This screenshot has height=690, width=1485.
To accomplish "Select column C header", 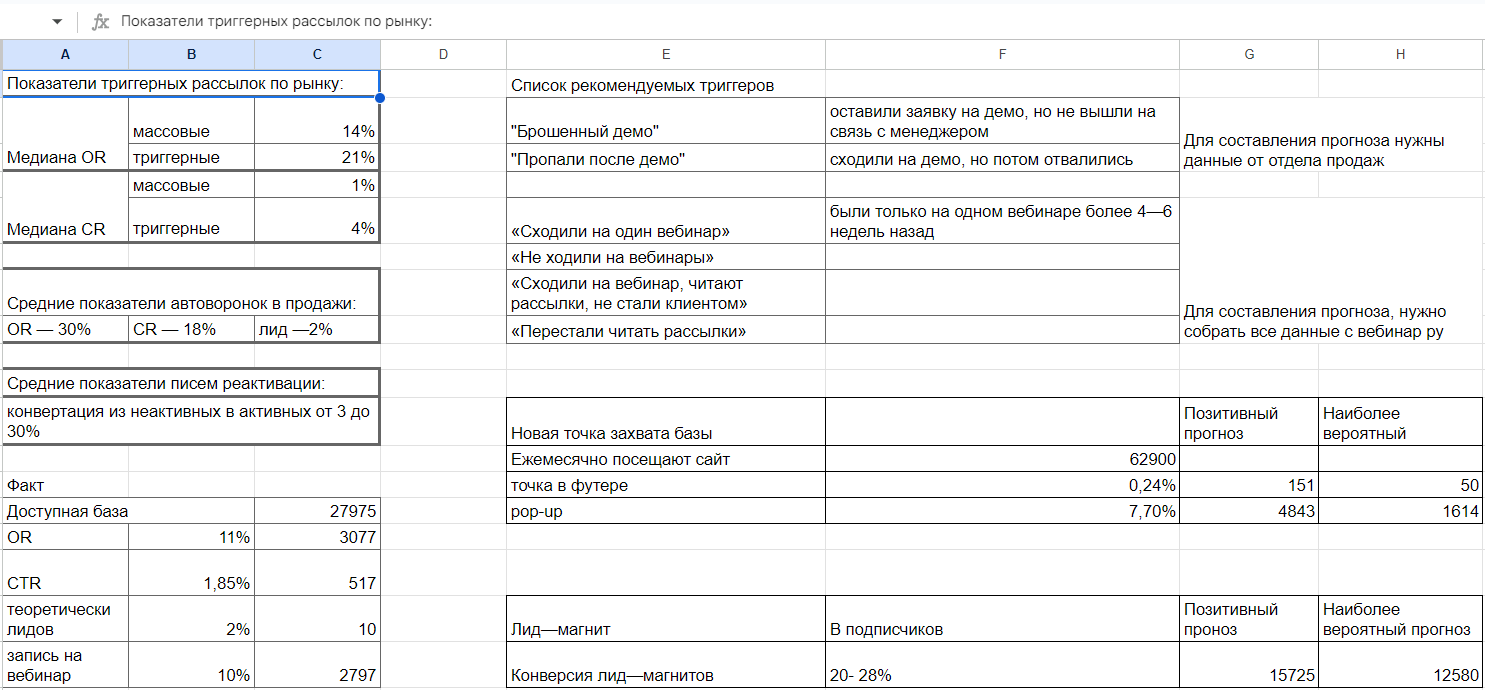I will point(317,55).
